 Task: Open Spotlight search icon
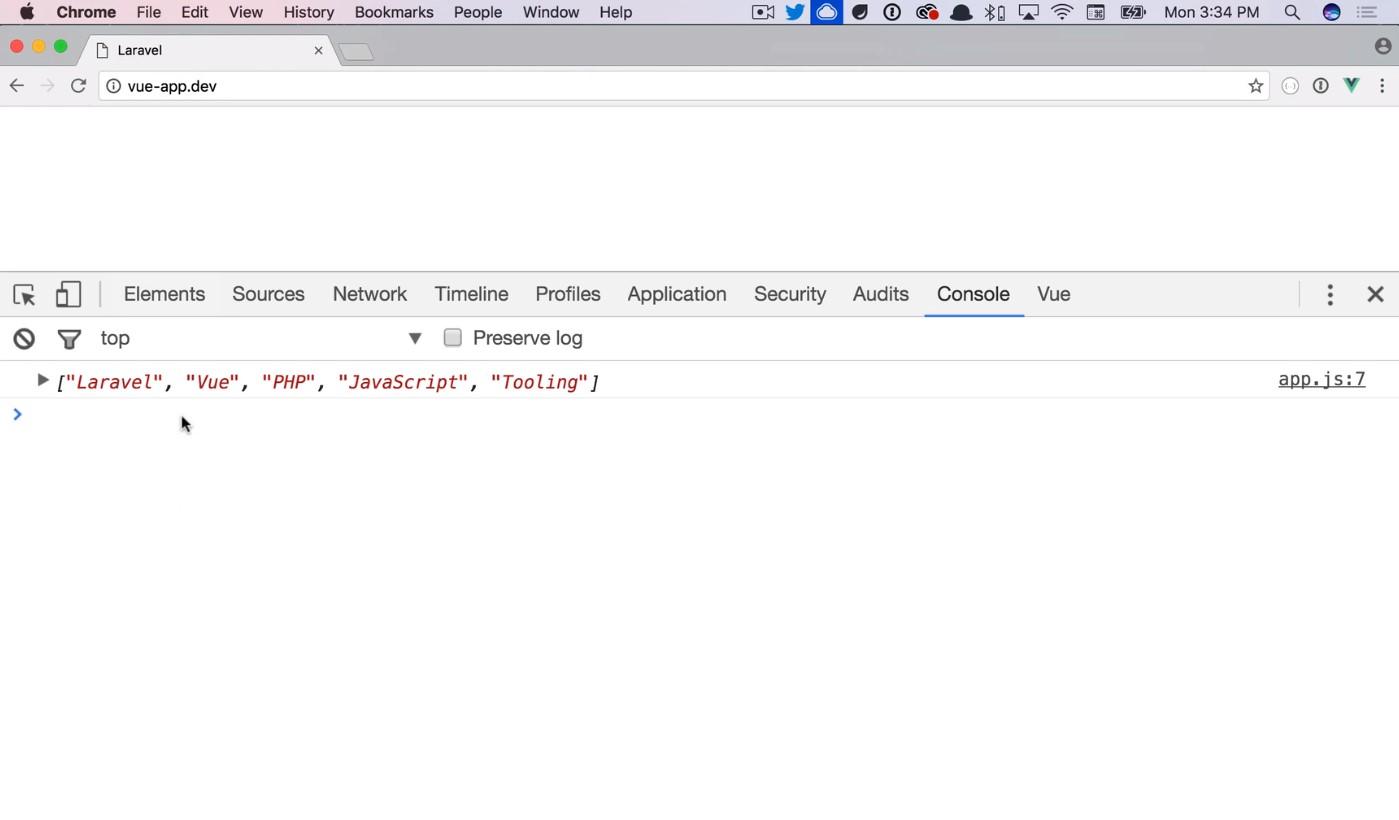(1292, 12)
